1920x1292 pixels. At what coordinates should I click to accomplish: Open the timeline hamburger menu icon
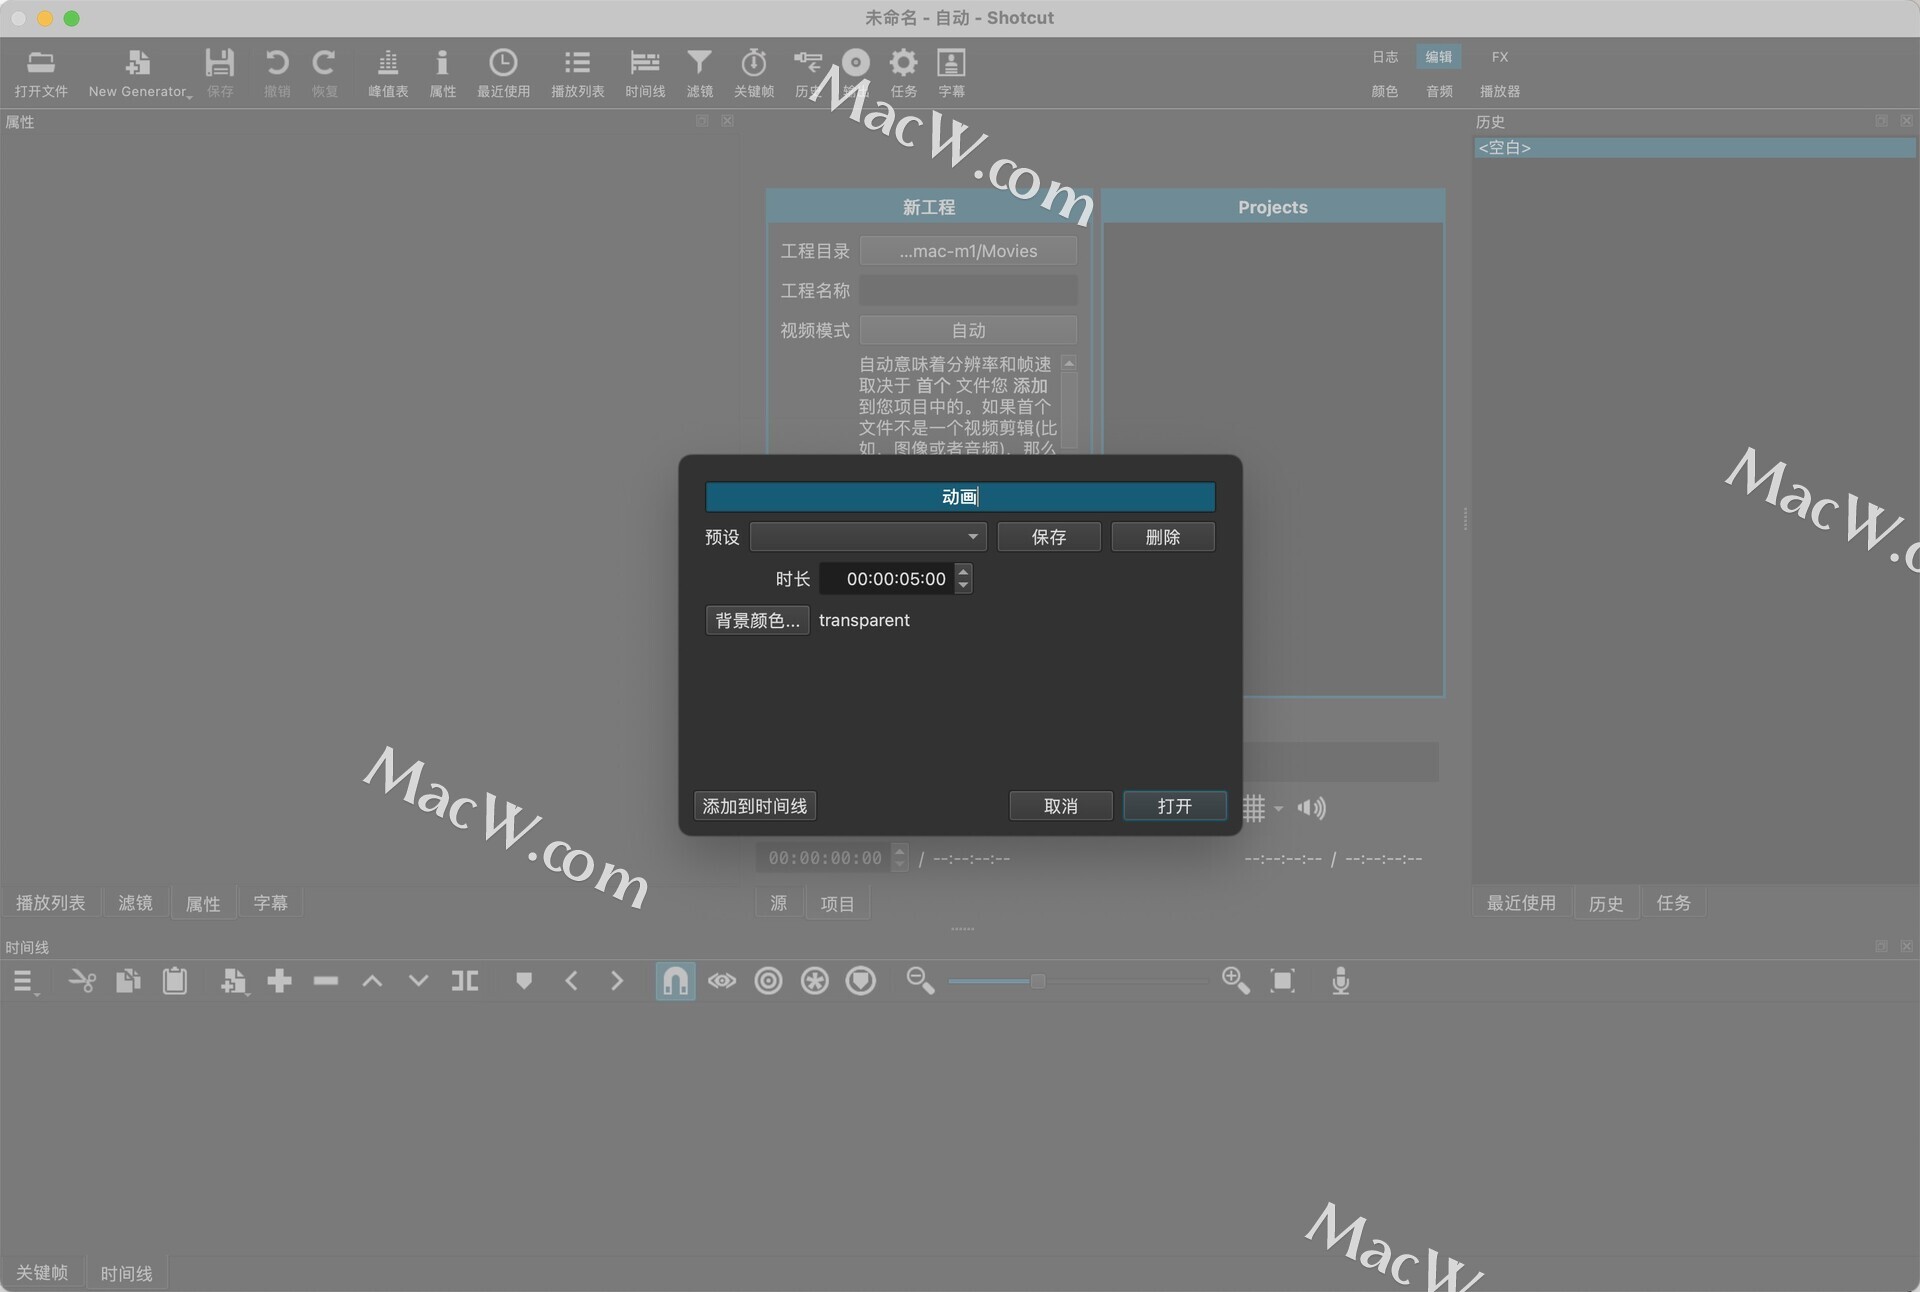pos(25,981)
